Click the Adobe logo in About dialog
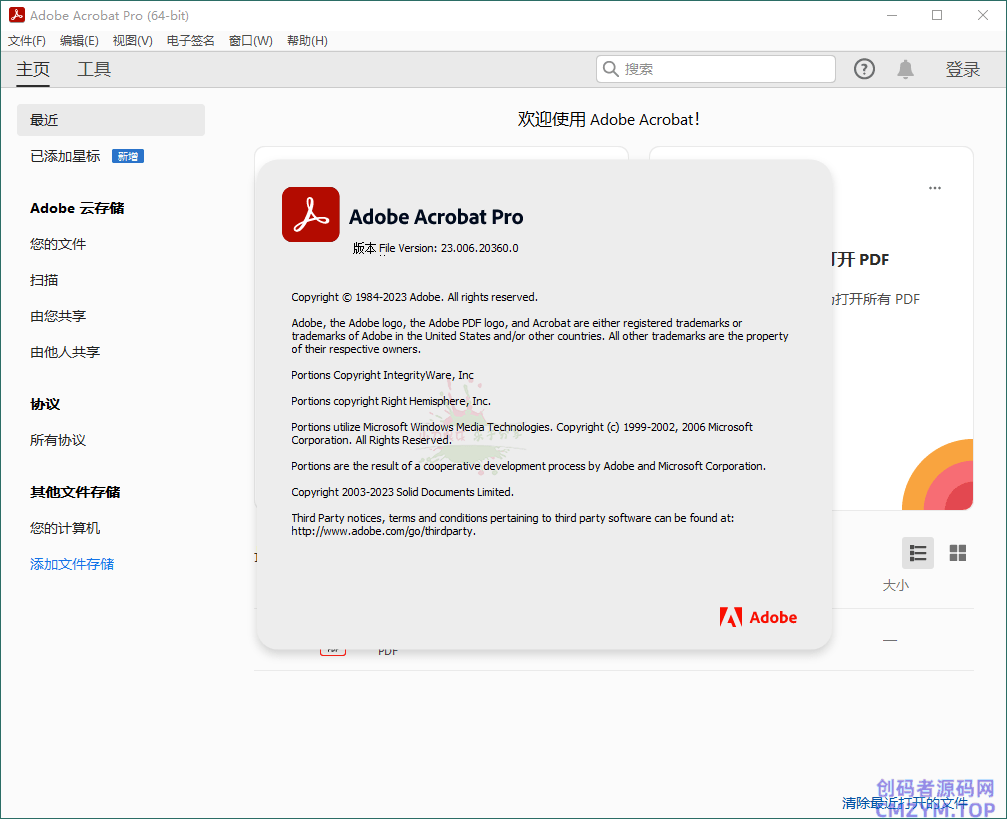Screen dimensions: 1007x819 tap(758, 617)
